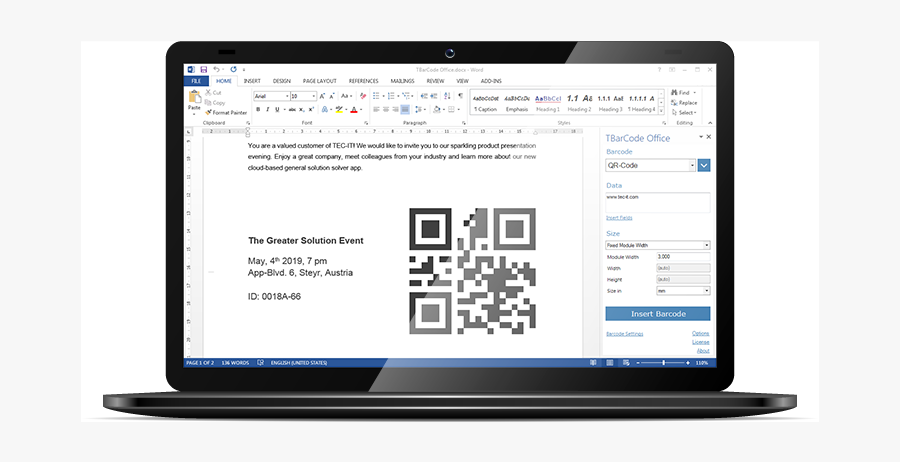Switch to the INSERT ribbon tab
The image size is (900, 462).
coord(252,81)
